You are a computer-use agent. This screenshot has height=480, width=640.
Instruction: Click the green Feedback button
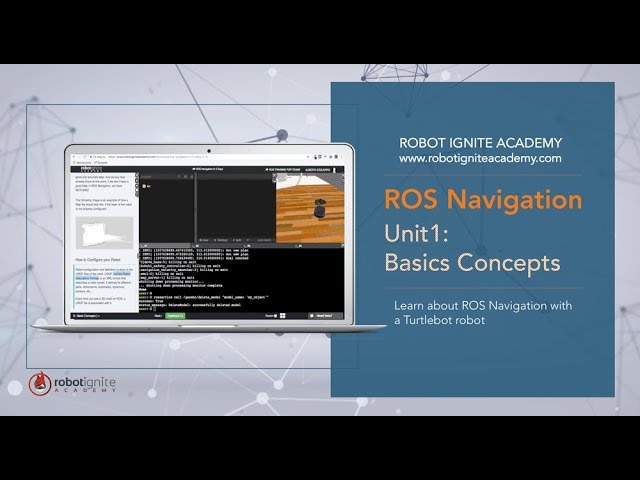[175, 316]
